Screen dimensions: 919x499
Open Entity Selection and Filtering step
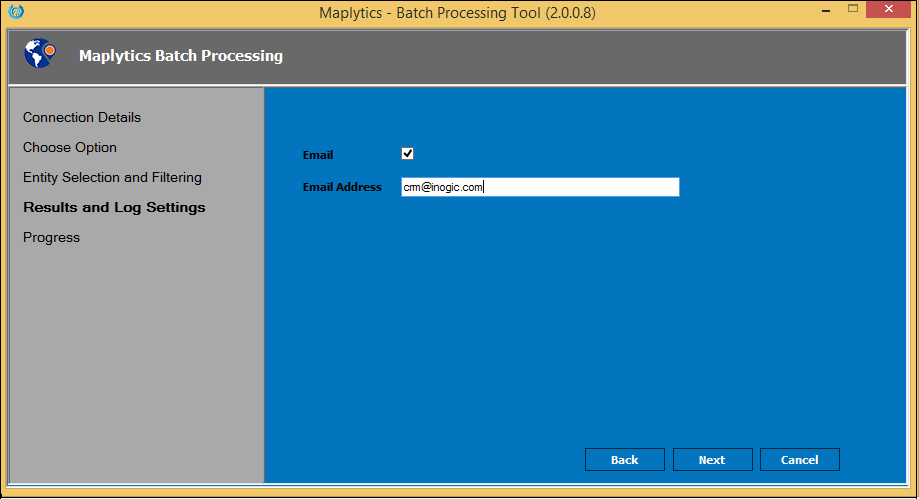(x=112, y=177)
